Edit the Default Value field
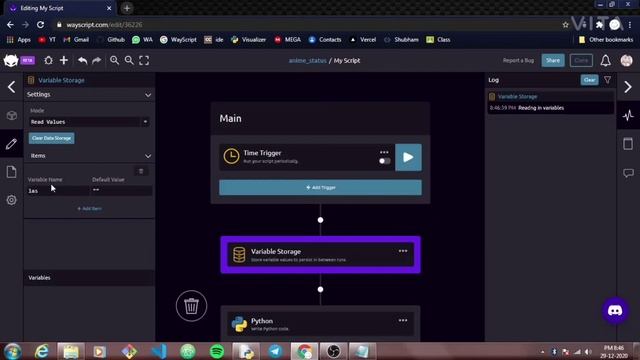 tap(122, 191)
